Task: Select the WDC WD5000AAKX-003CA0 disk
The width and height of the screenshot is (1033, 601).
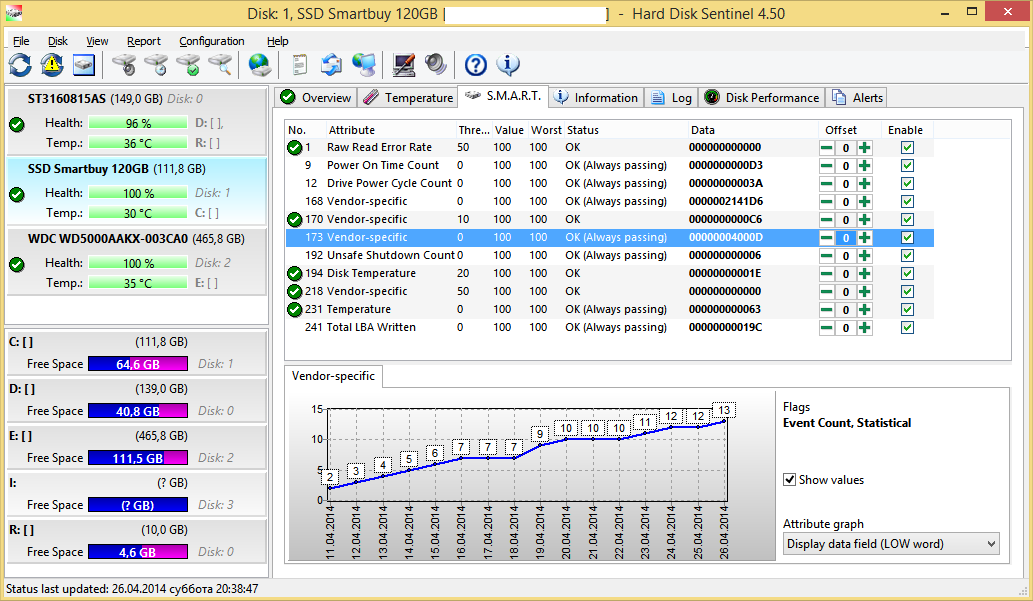Action: [x=136, y=239]
